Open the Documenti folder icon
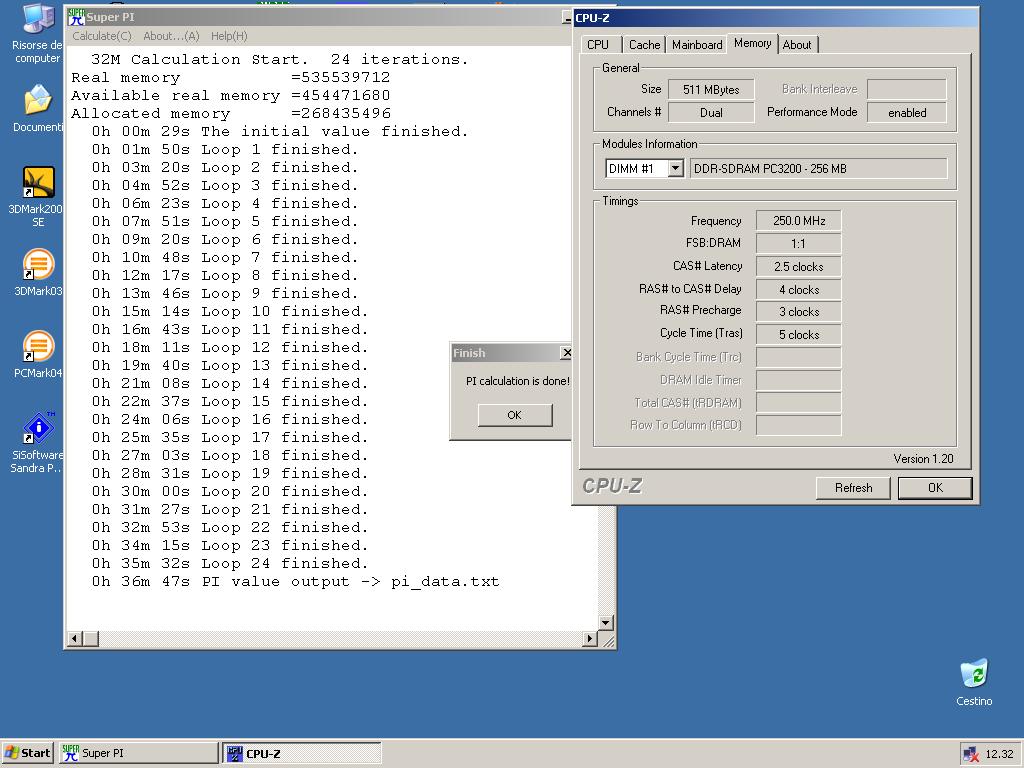The height and width of the screenshot is (768, 1024). click(x=37, y=101)
